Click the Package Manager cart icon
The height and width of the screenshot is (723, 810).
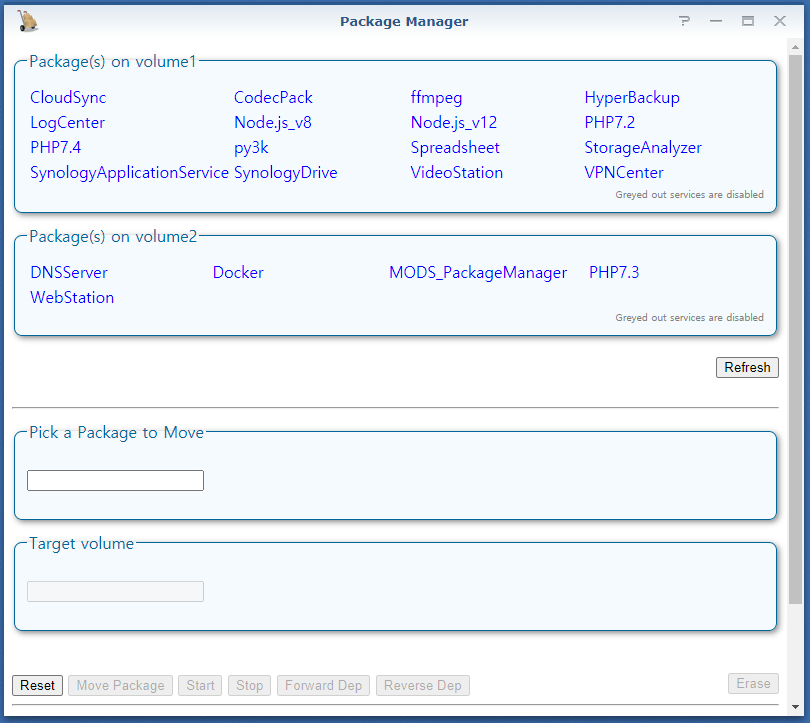click(x=27, y=21)
